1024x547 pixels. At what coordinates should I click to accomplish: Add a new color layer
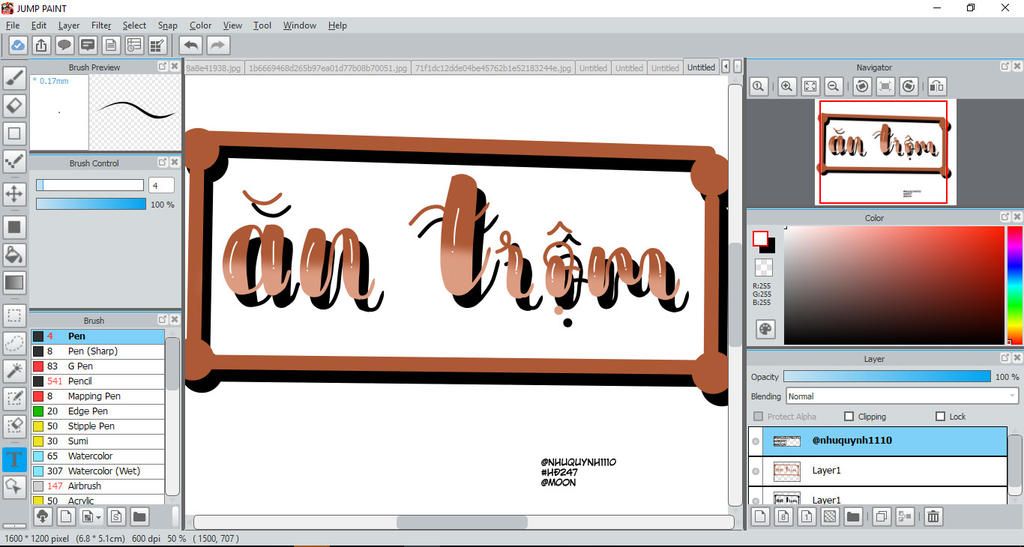pos(760,517)
